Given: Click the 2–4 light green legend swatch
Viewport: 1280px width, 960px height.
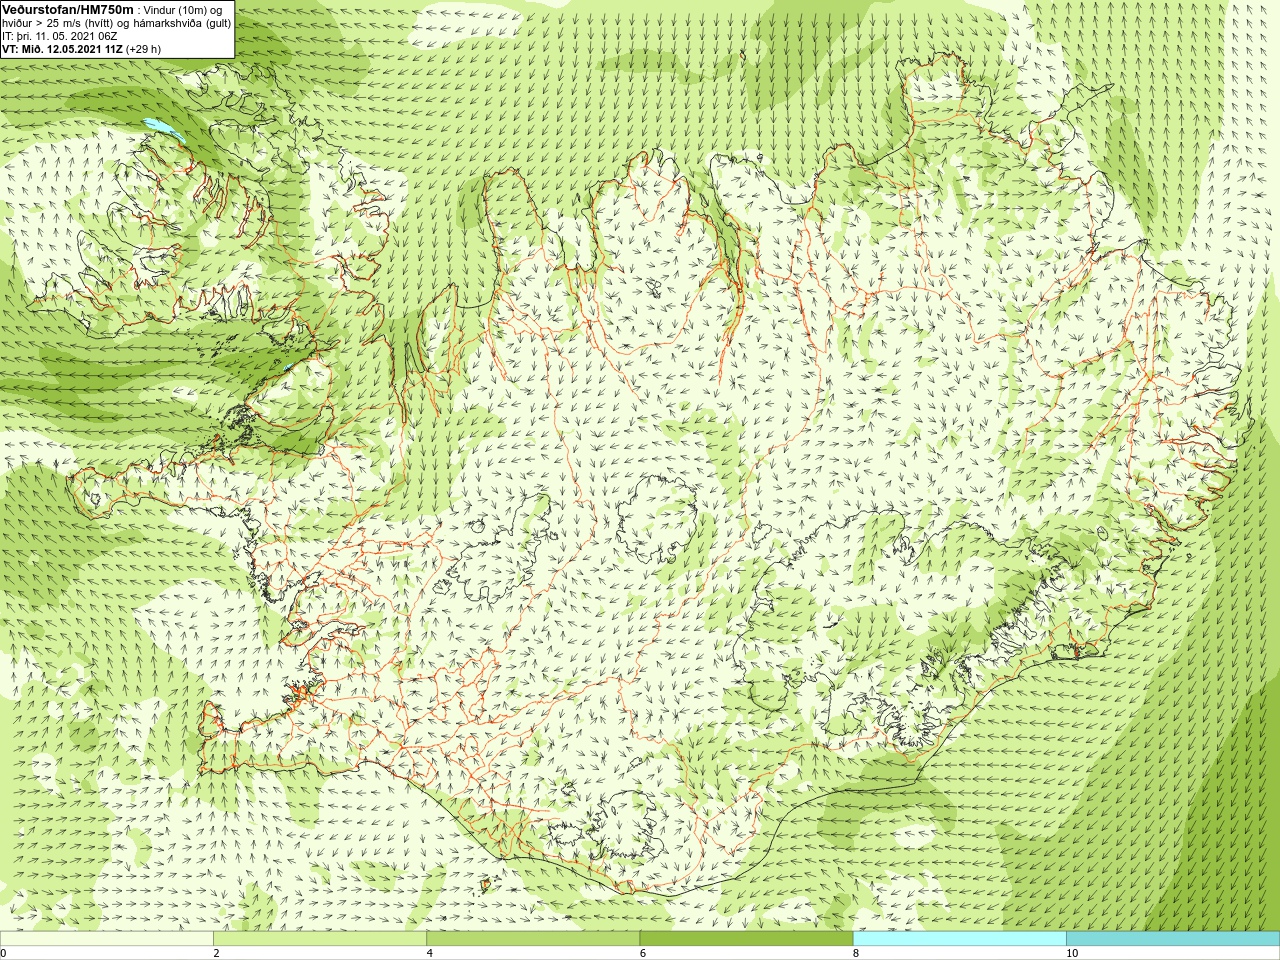Looking at the screenshot, I should (320, 939).
